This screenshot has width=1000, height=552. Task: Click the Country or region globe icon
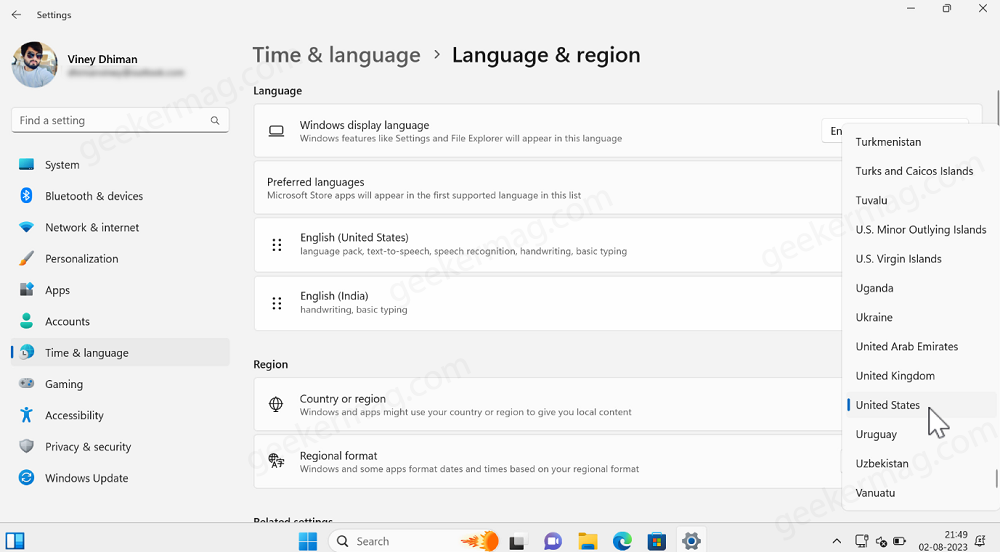point(276,404)
